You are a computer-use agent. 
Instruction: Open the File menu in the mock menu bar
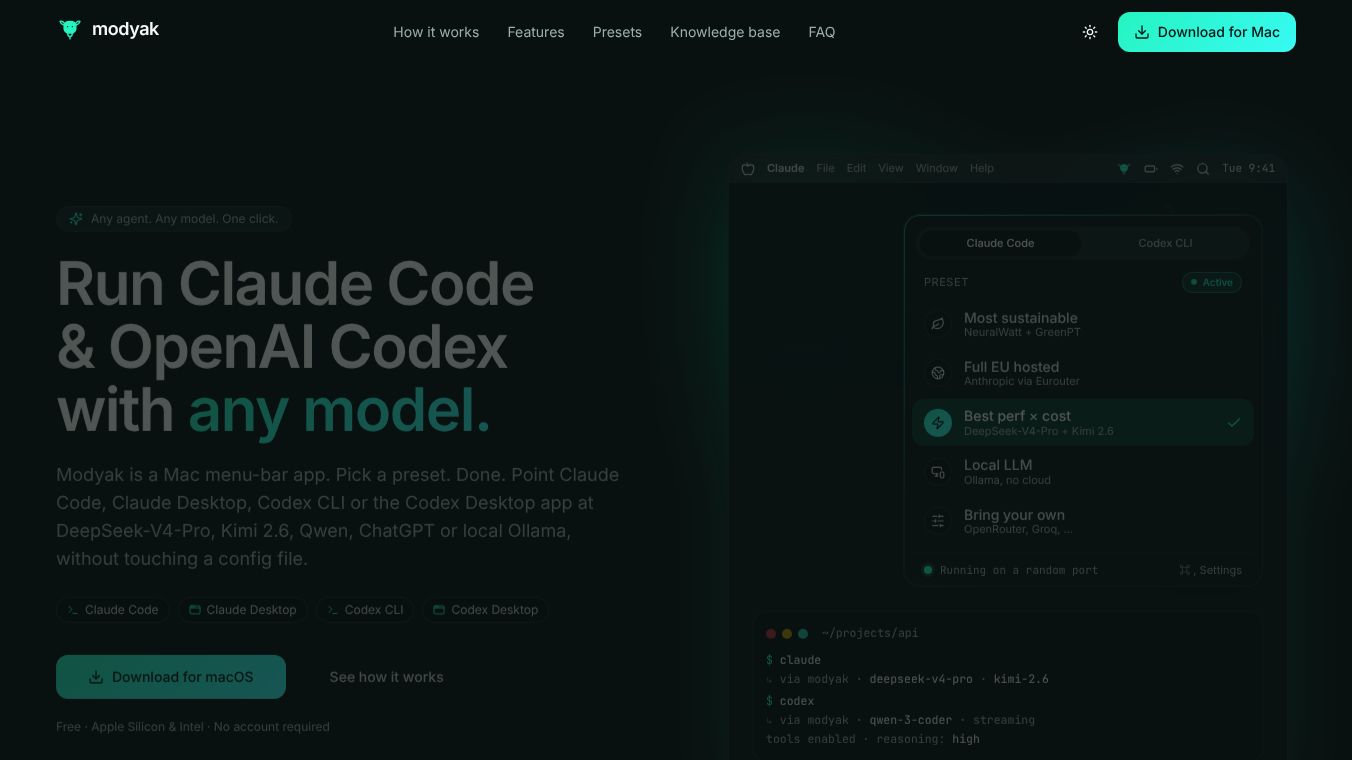825,168
